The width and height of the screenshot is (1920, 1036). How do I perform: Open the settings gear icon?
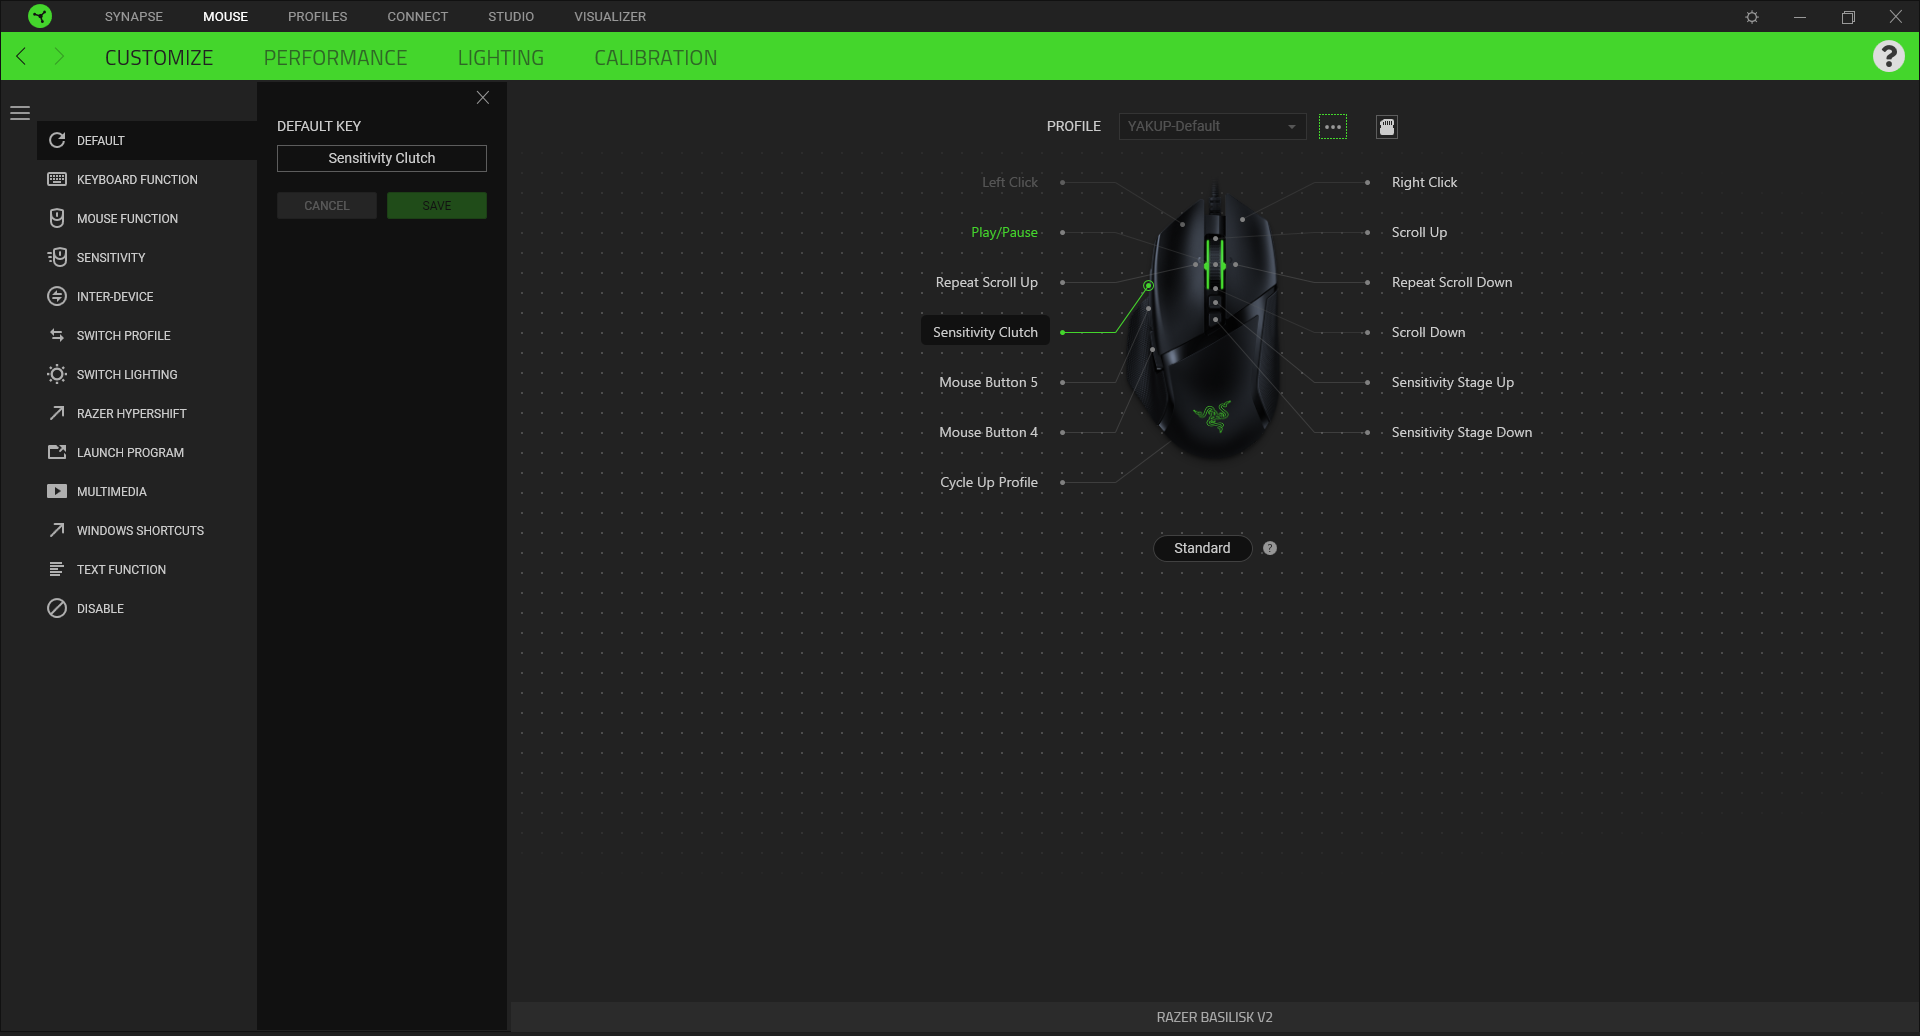1752,17
